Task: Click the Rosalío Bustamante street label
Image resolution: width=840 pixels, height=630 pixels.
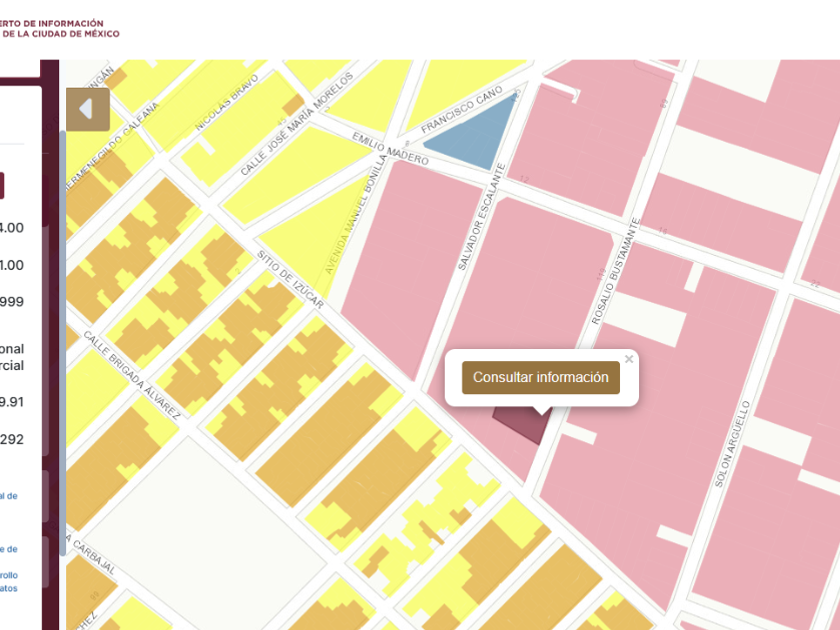Action: pyautogui.click(x=614, y=272)
